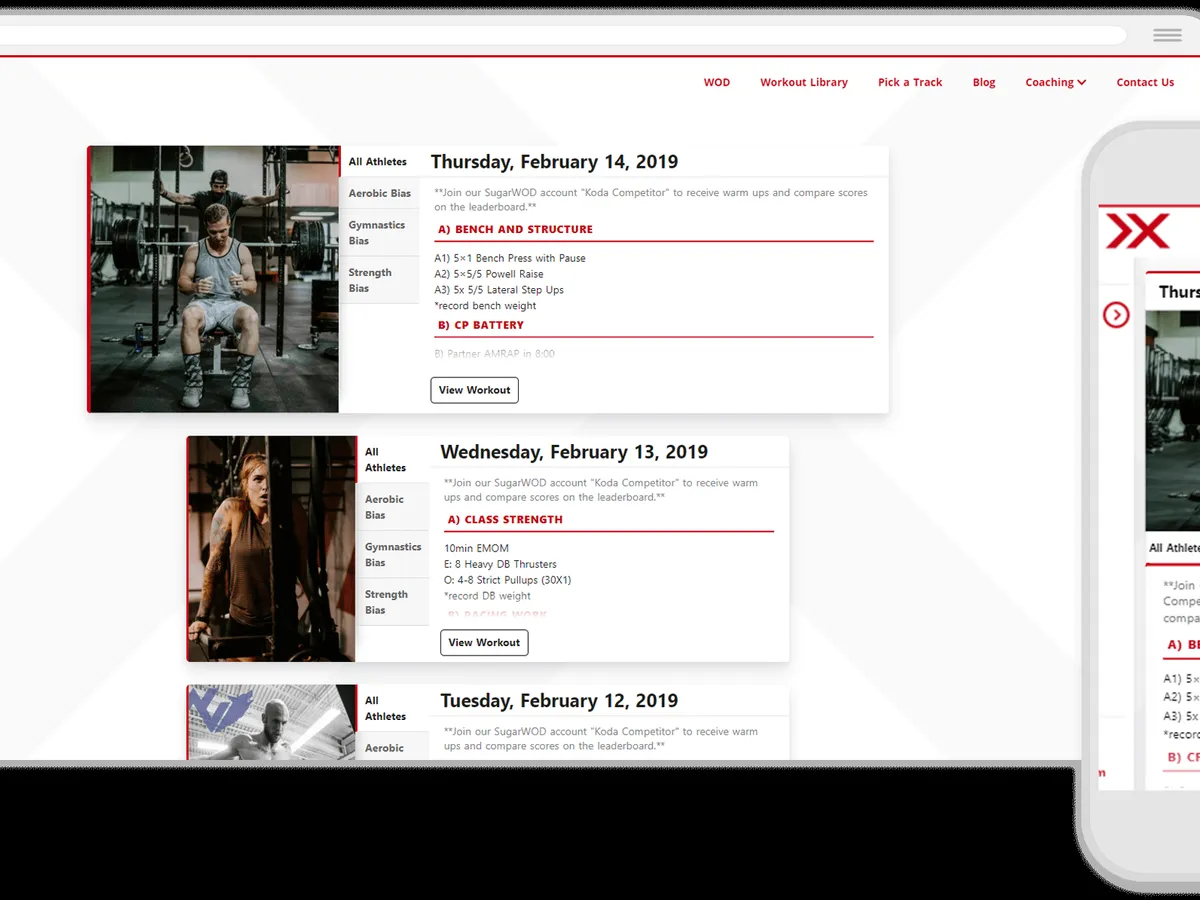Click View Workout for Wednesday February 13

pyautogui.click(x=484, y=642)
